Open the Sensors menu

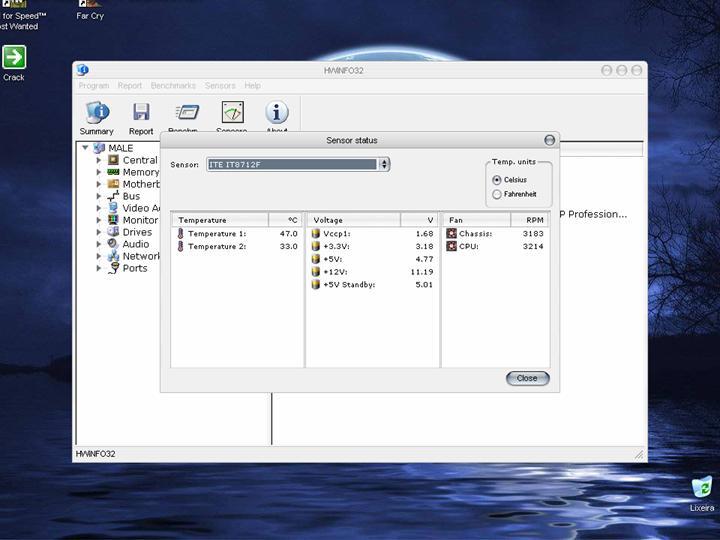220,86
